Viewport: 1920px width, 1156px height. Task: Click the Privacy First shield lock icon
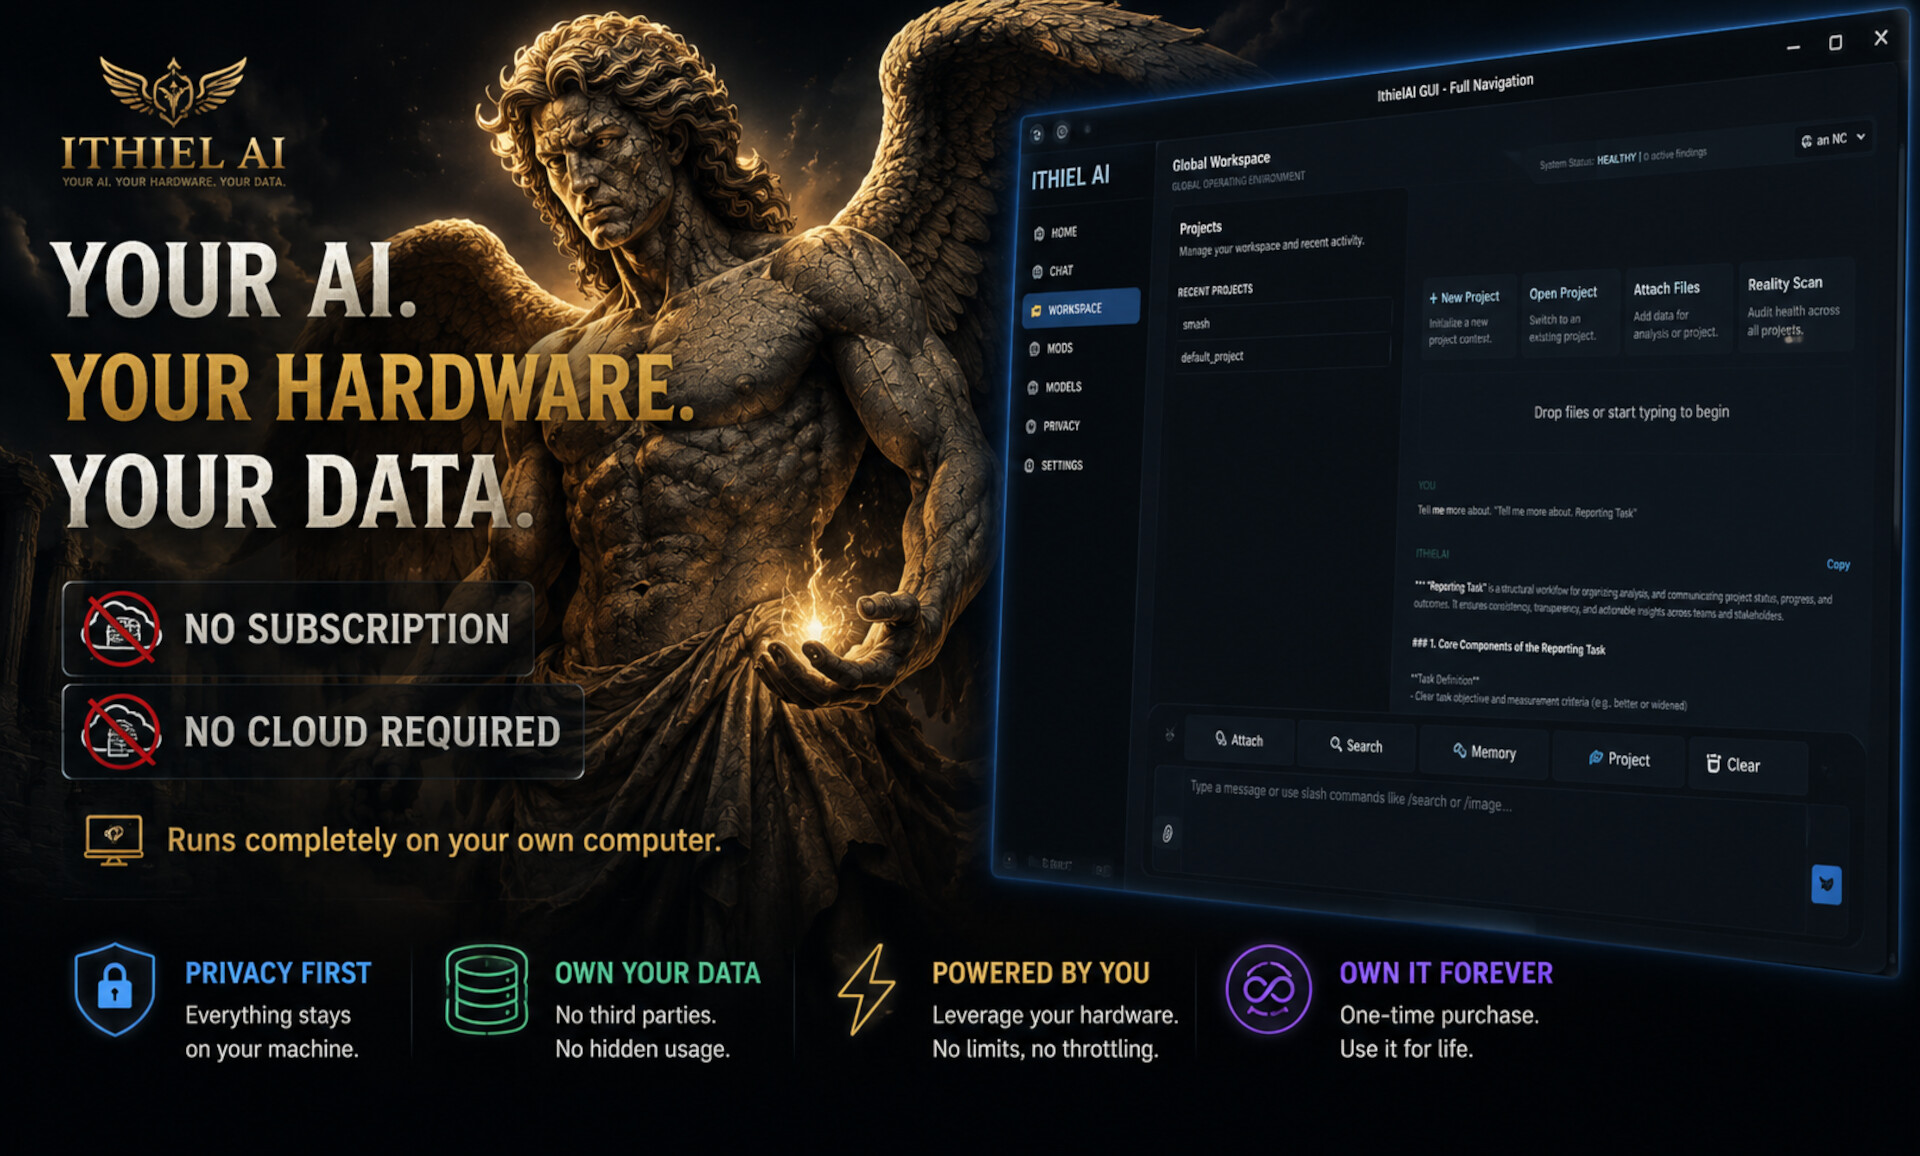pos(115,989)
